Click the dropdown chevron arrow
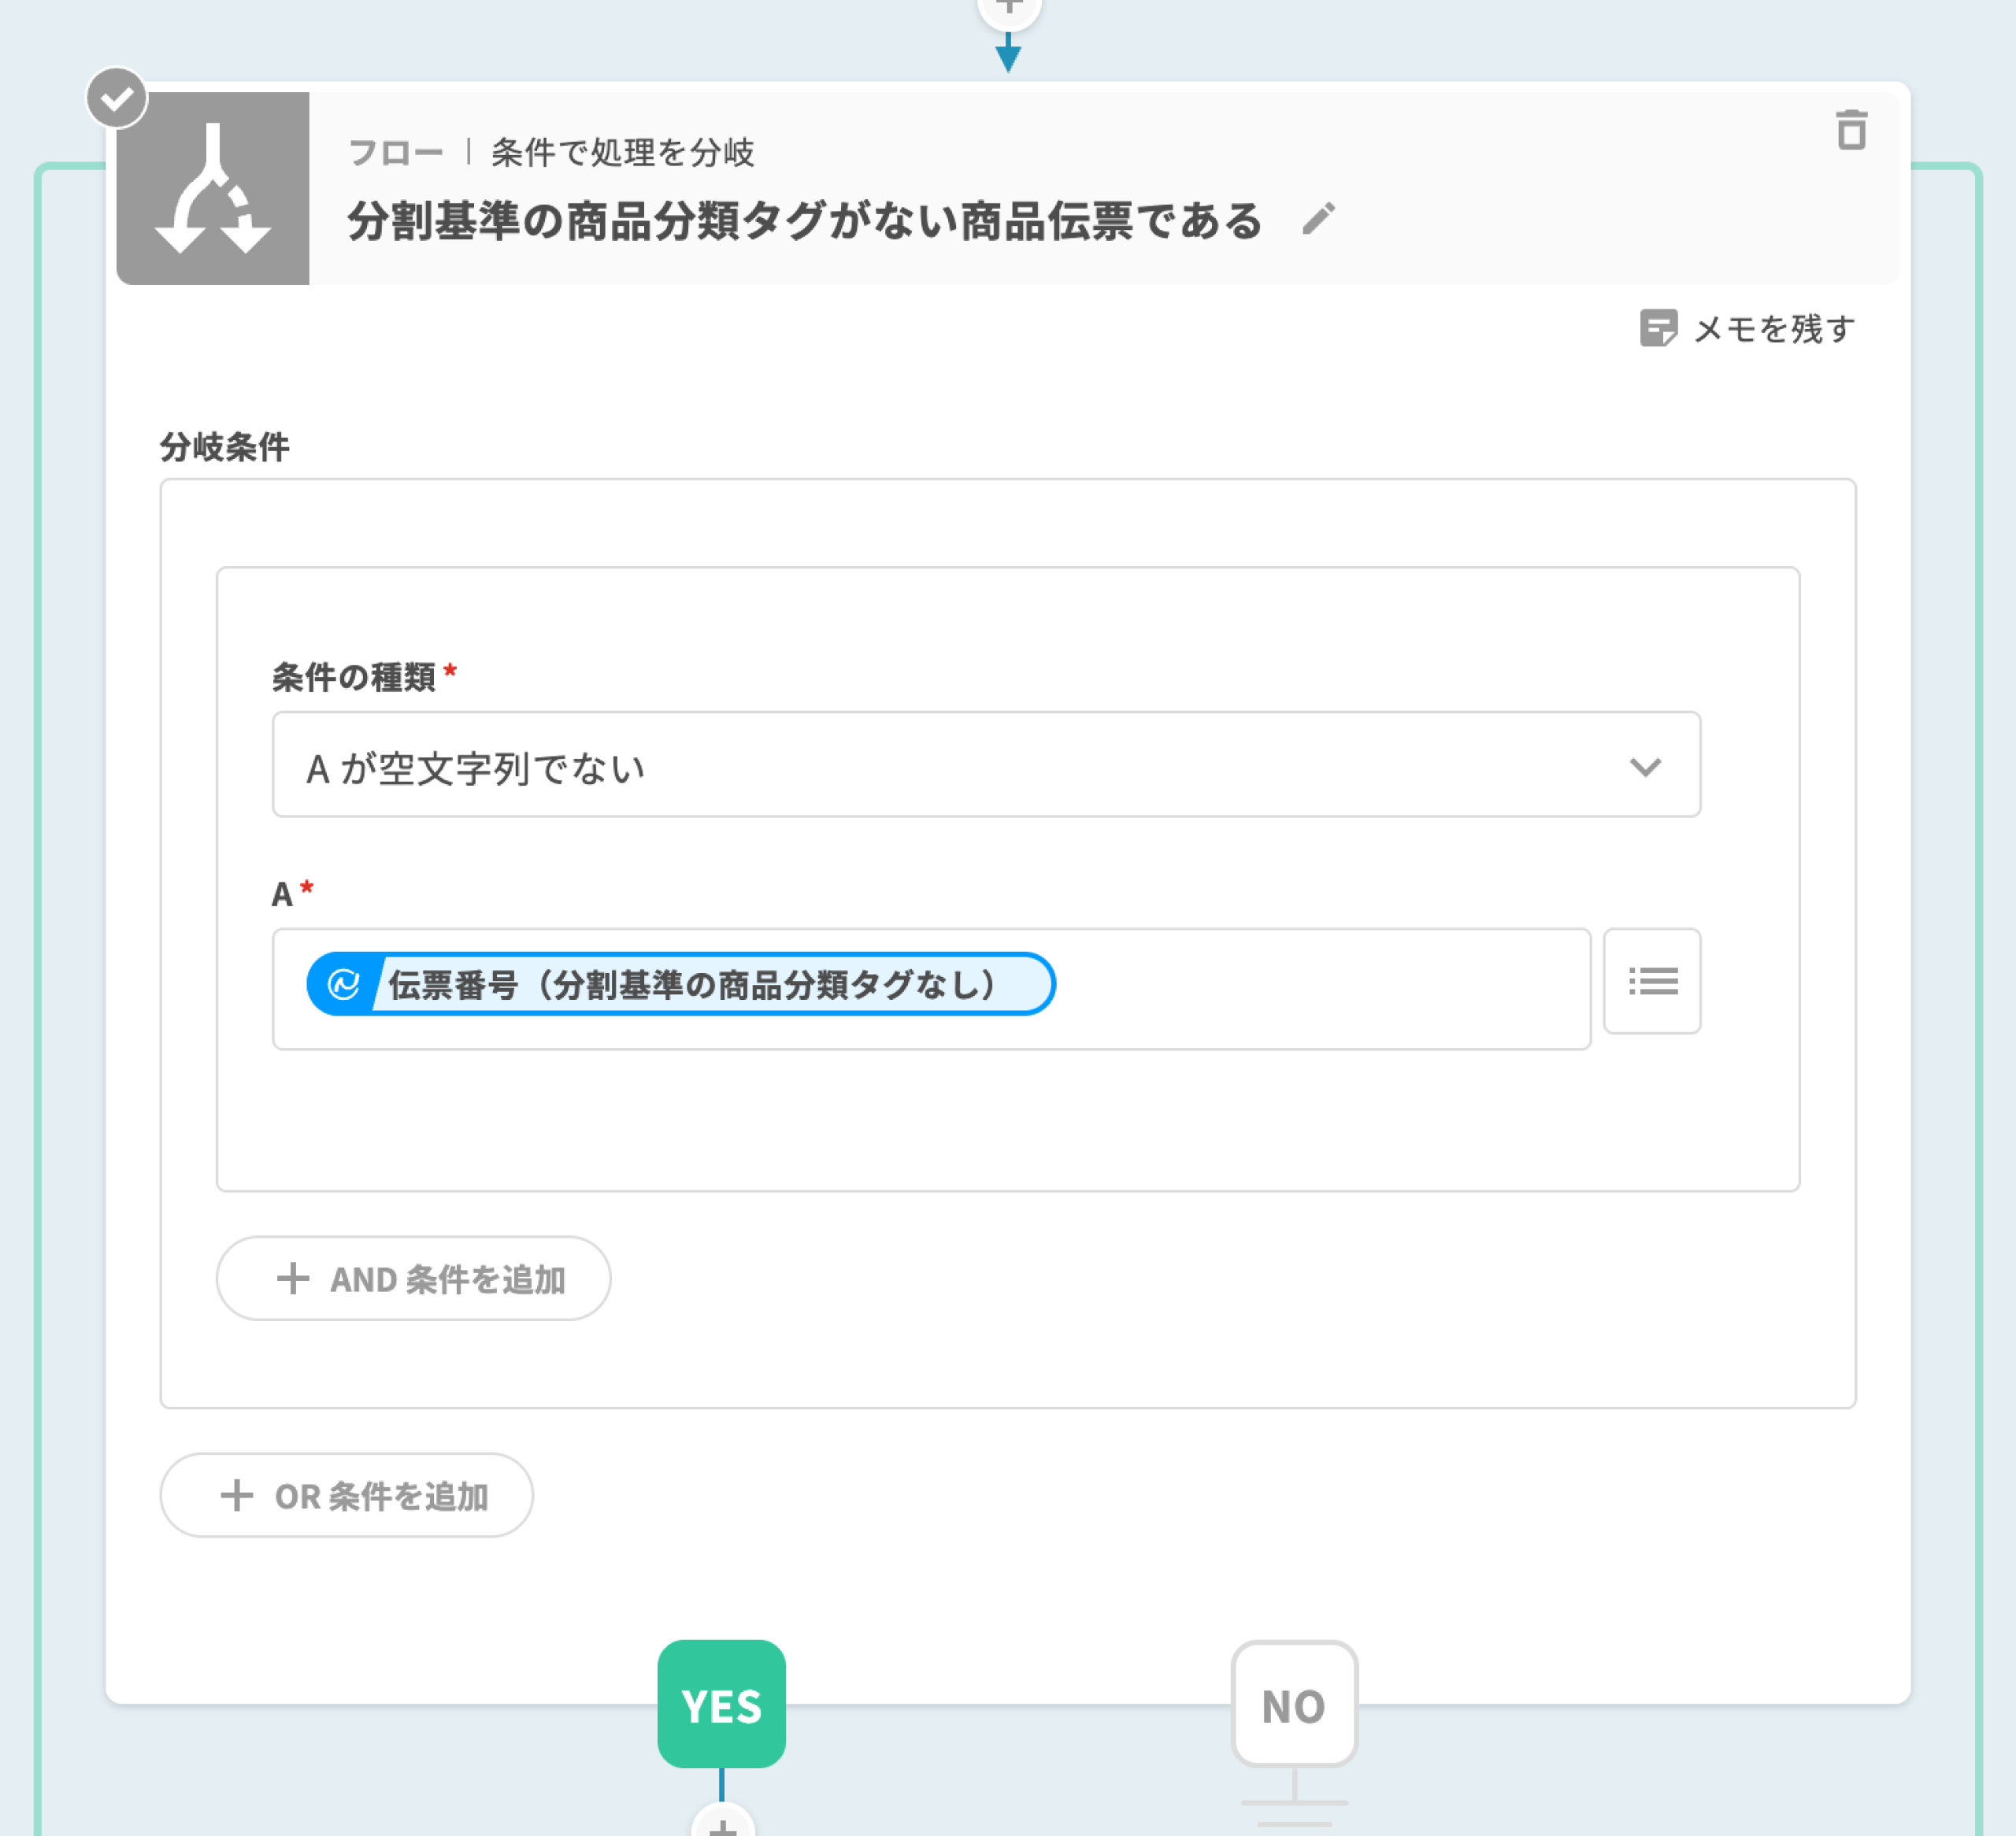The width and height of the screenshot is (2016, 1836). (1645, 767)
